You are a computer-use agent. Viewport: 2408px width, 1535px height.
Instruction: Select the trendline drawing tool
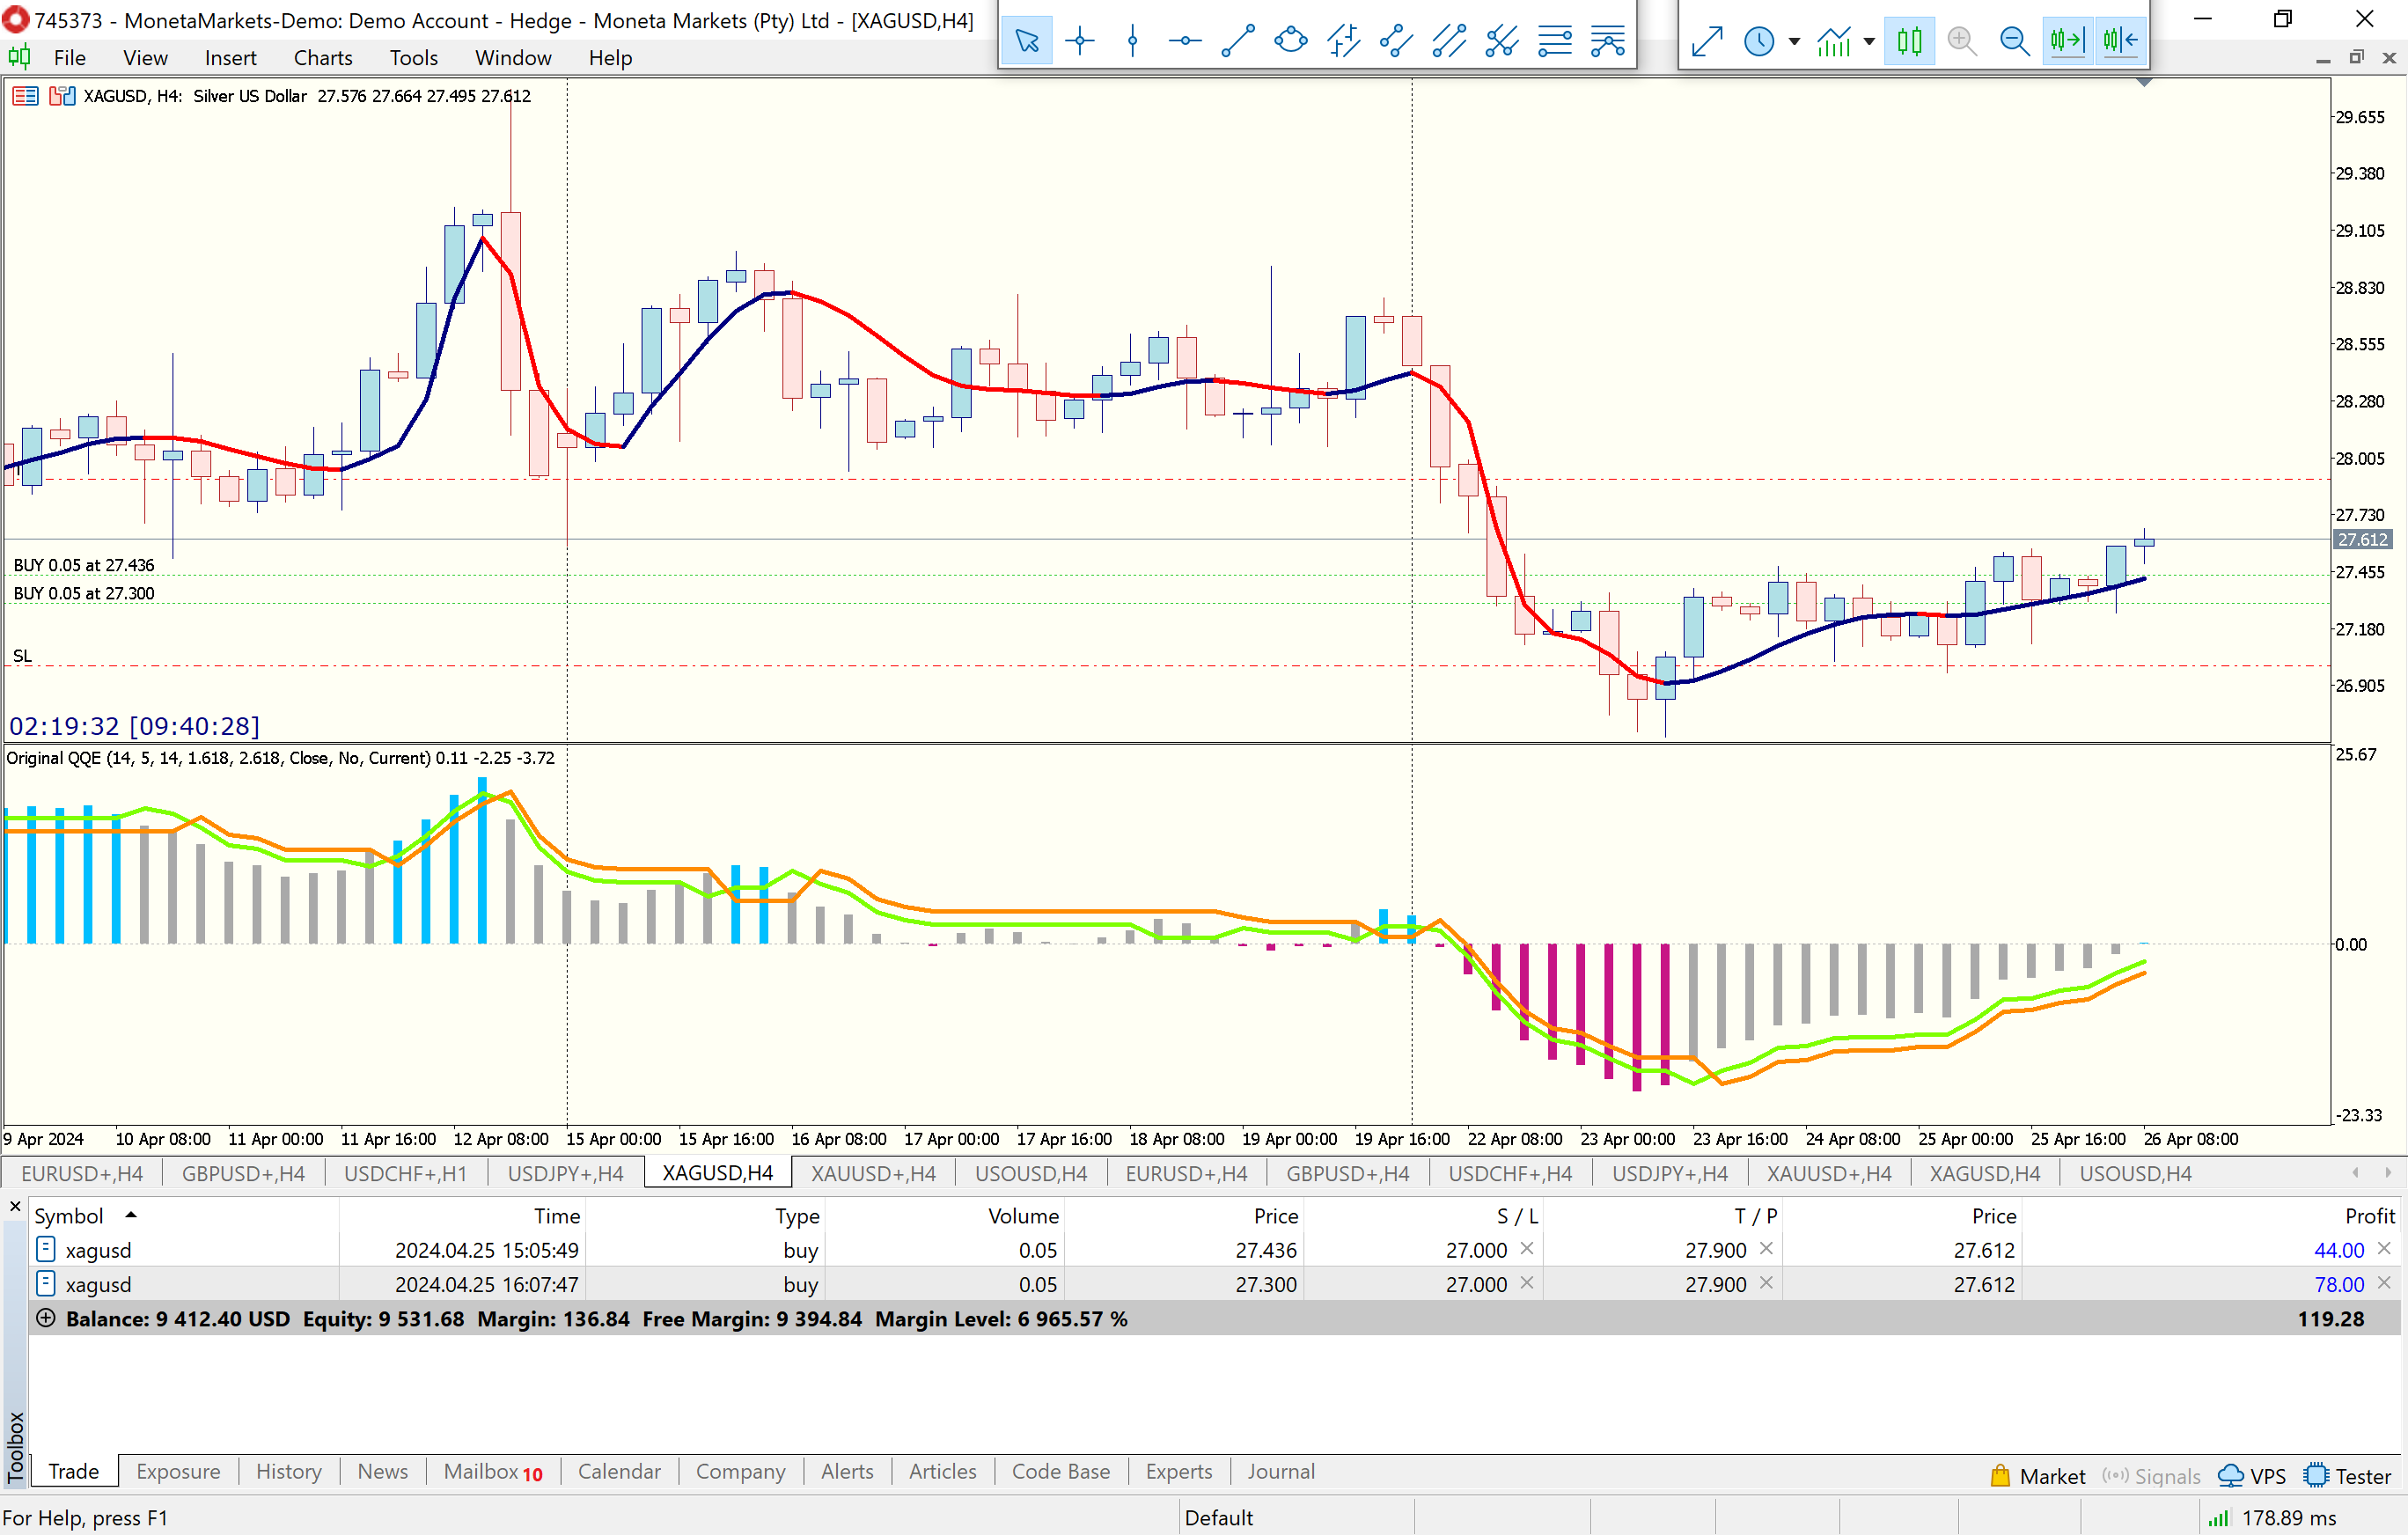click(1238, 41)
